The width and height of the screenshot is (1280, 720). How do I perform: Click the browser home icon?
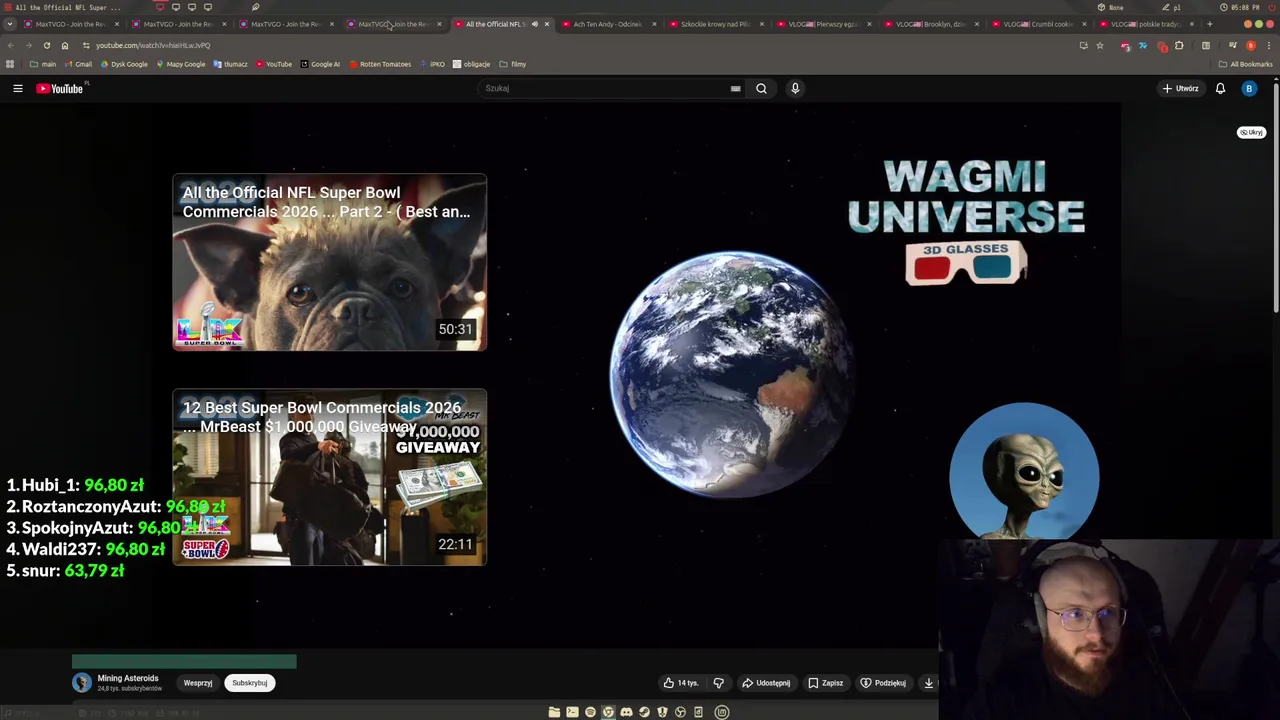click(64, 45)
